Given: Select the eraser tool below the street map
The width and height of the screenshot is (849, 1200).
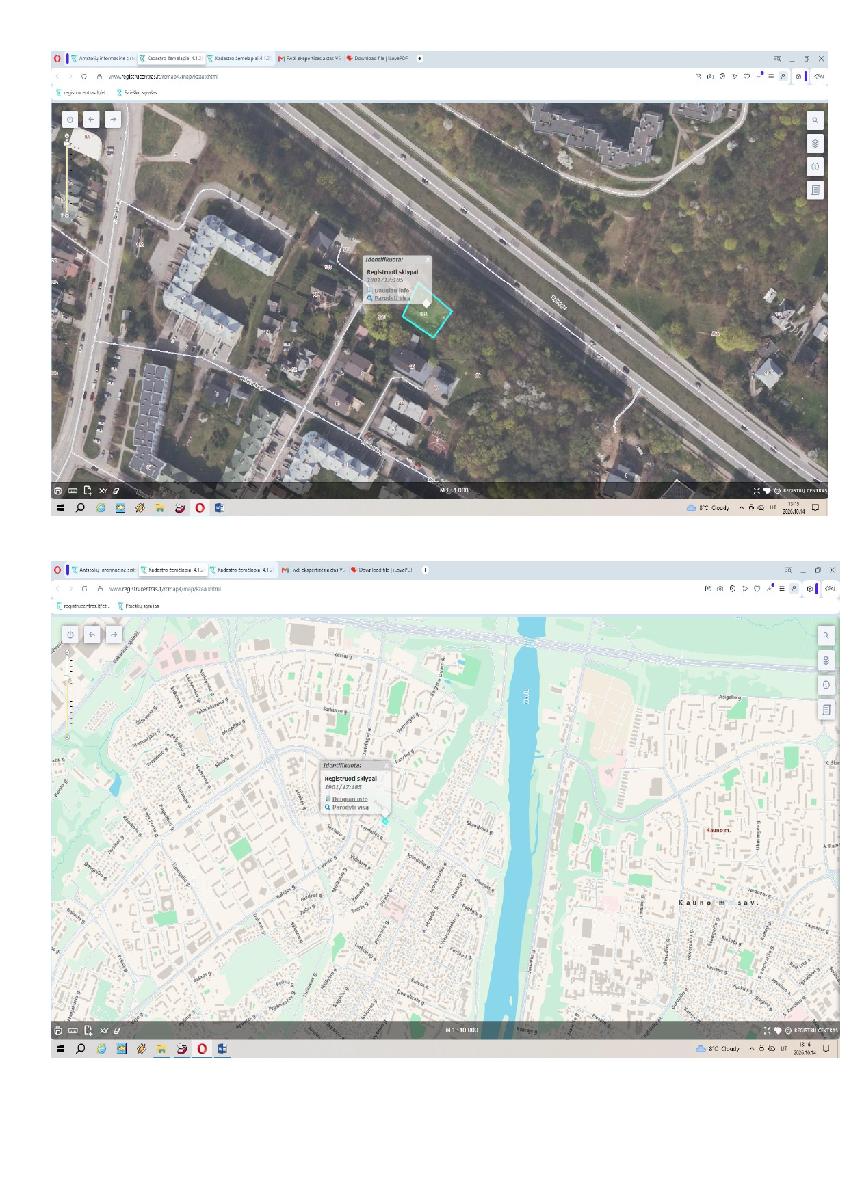Looking at the screenshot, I should [x=117, y=1029].
